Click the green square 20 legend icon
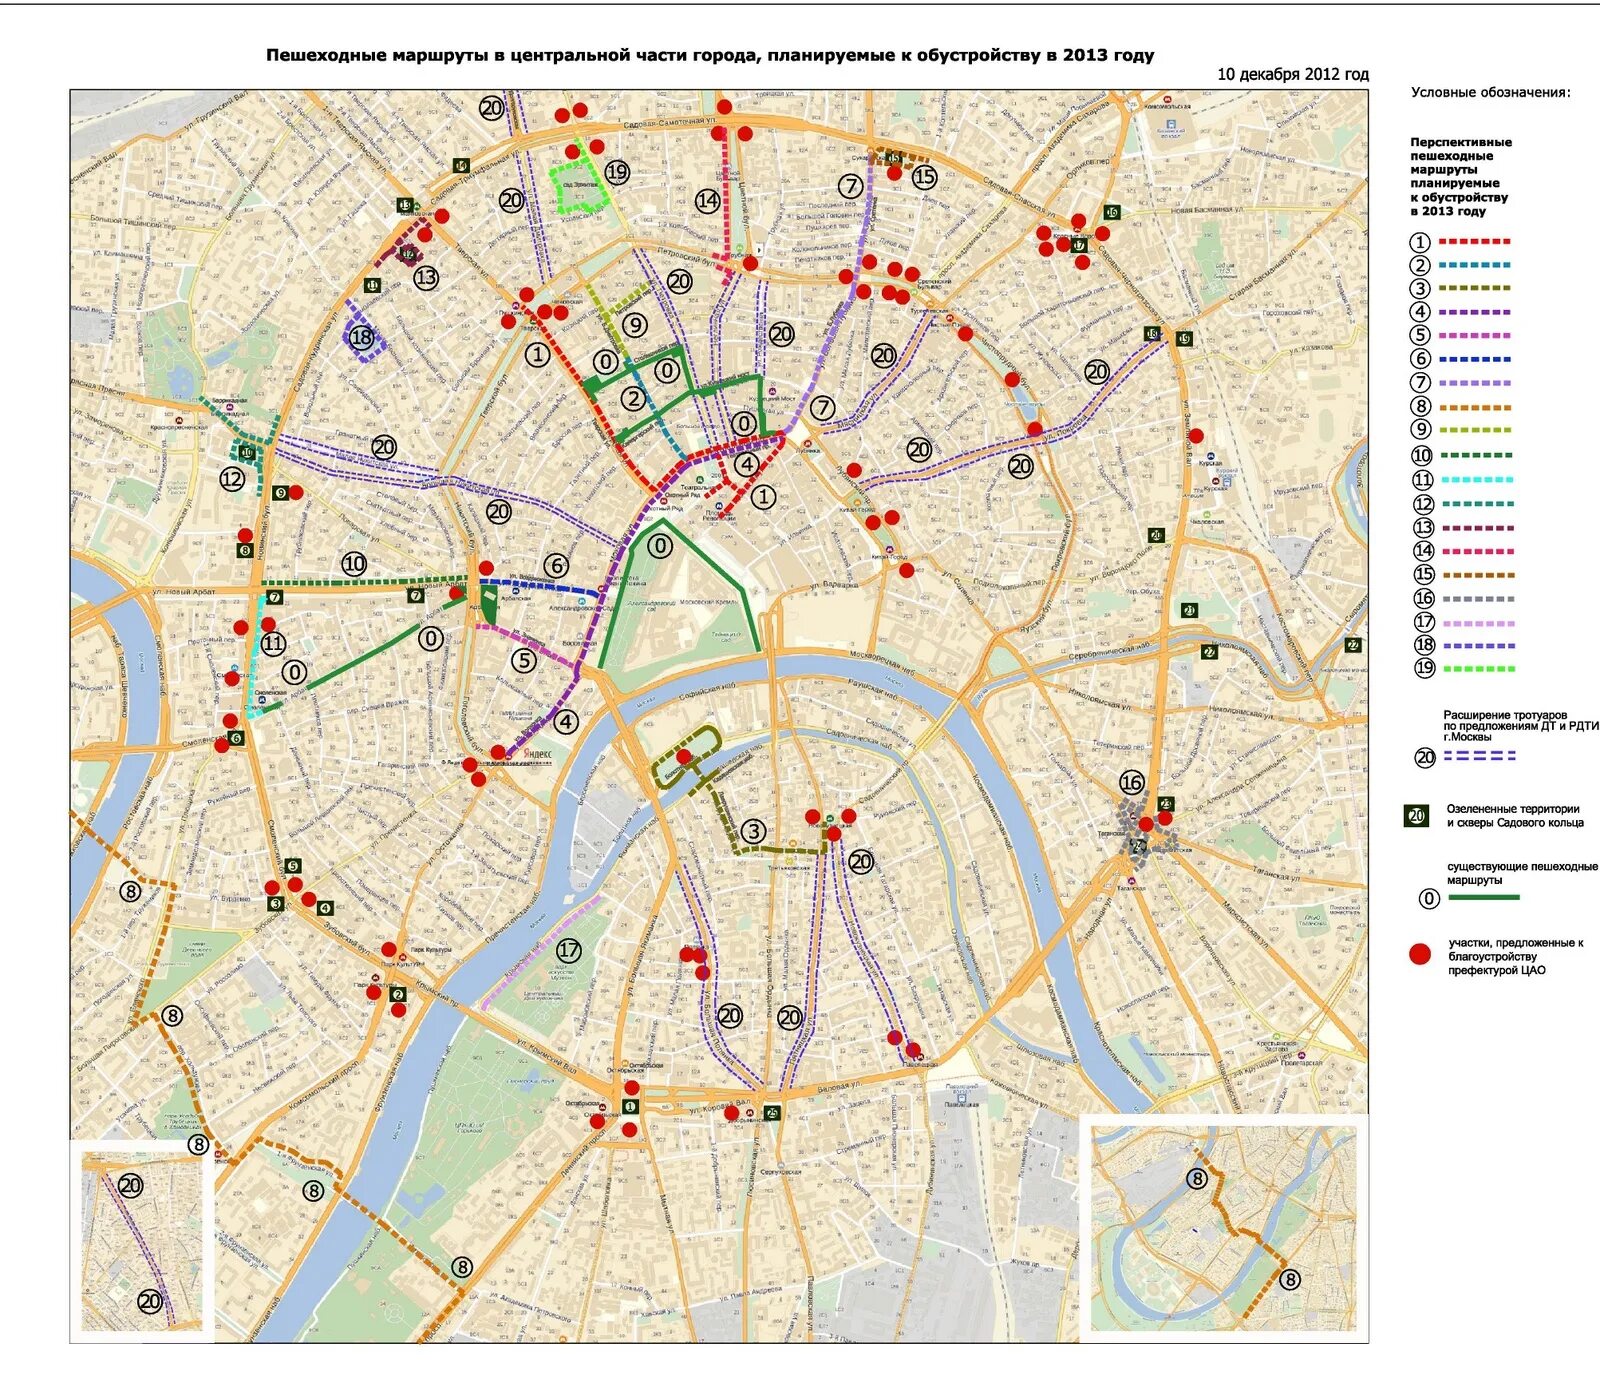Viewport: 1600px width, 1387px height. tap(1417, 816)
